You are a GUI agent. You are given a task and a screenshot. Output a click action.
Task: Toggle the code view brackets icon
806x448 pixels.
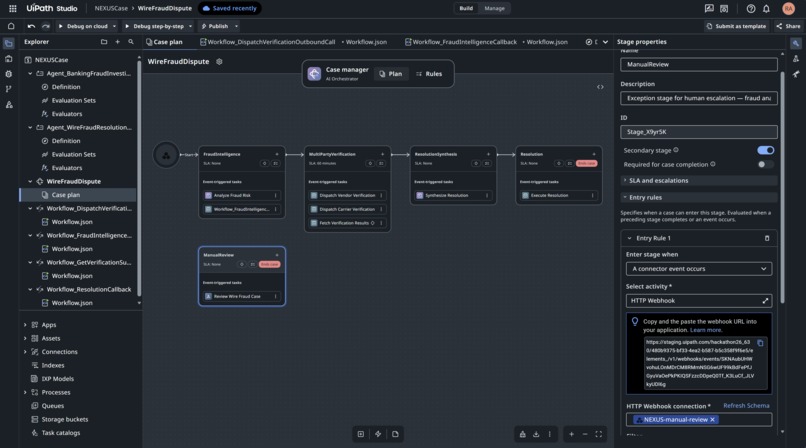(x=600, y=87)
